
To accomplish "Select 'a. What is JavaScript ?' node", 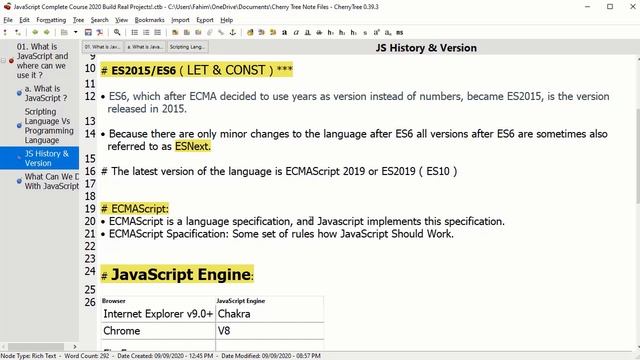I will point(46,93).
